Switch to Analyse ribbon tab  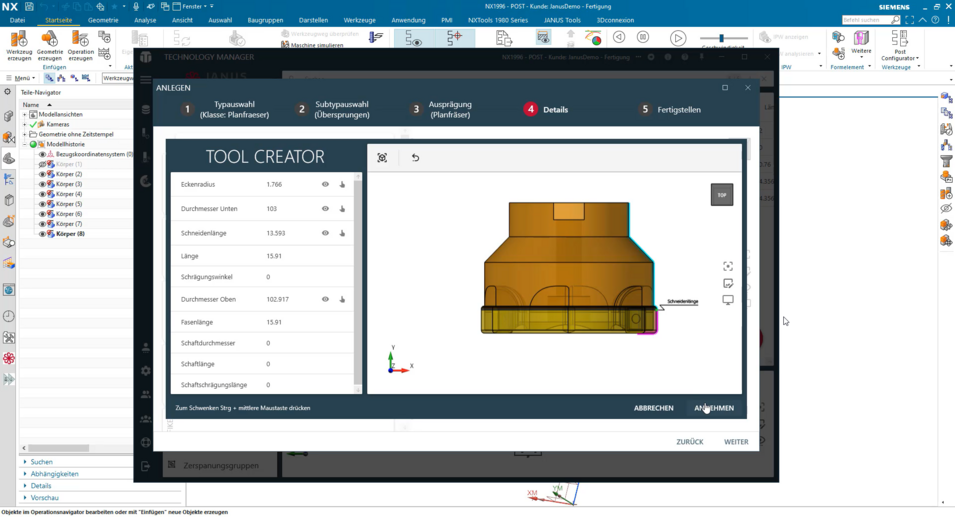(x=145, y=20)
